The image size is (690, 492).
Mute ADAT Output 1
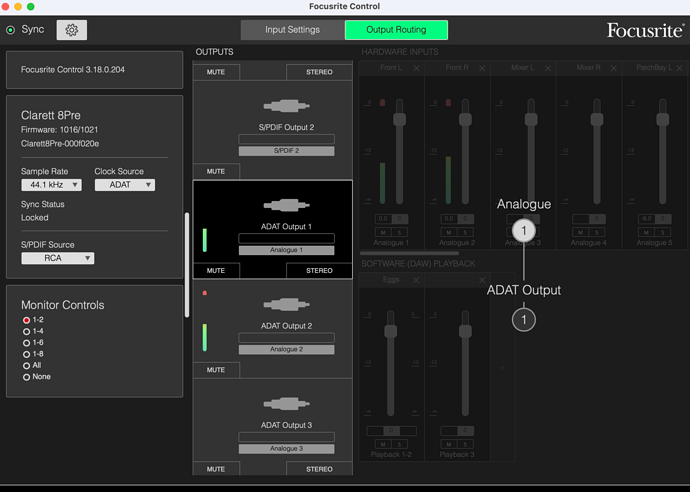(216, 271)
